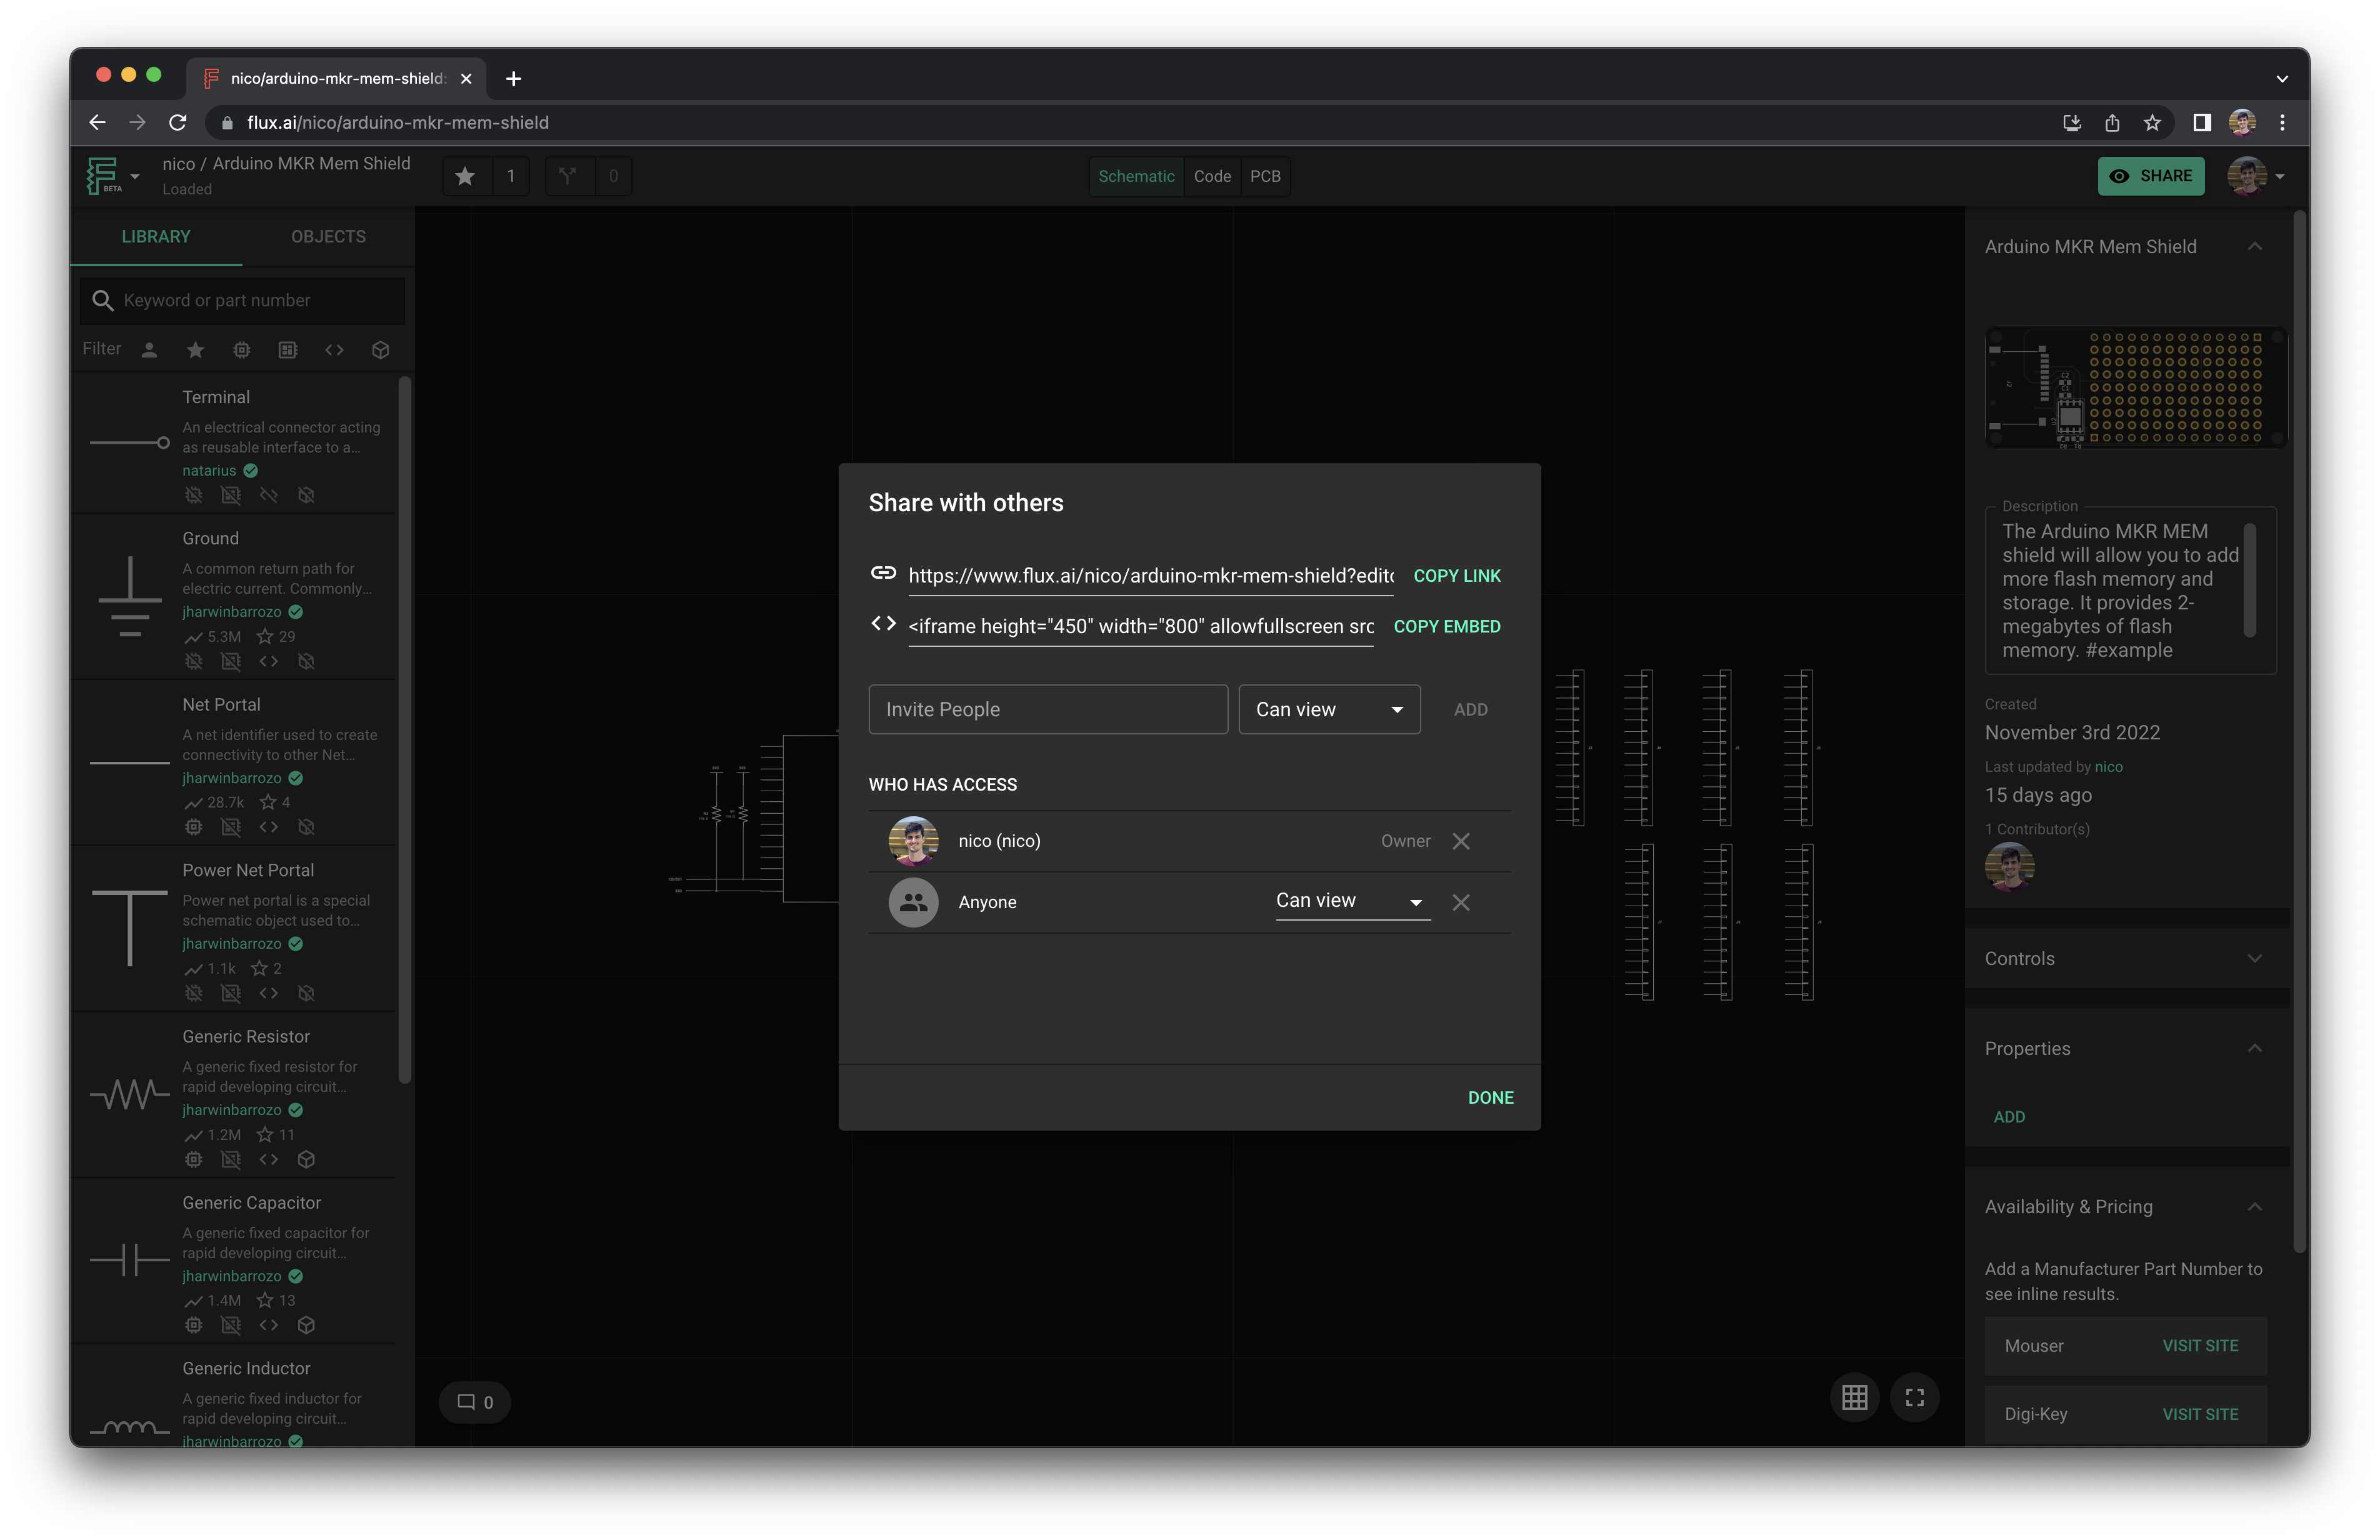
Task: Click the browser bookmark star icon
Action: (x=2152, y=122)
